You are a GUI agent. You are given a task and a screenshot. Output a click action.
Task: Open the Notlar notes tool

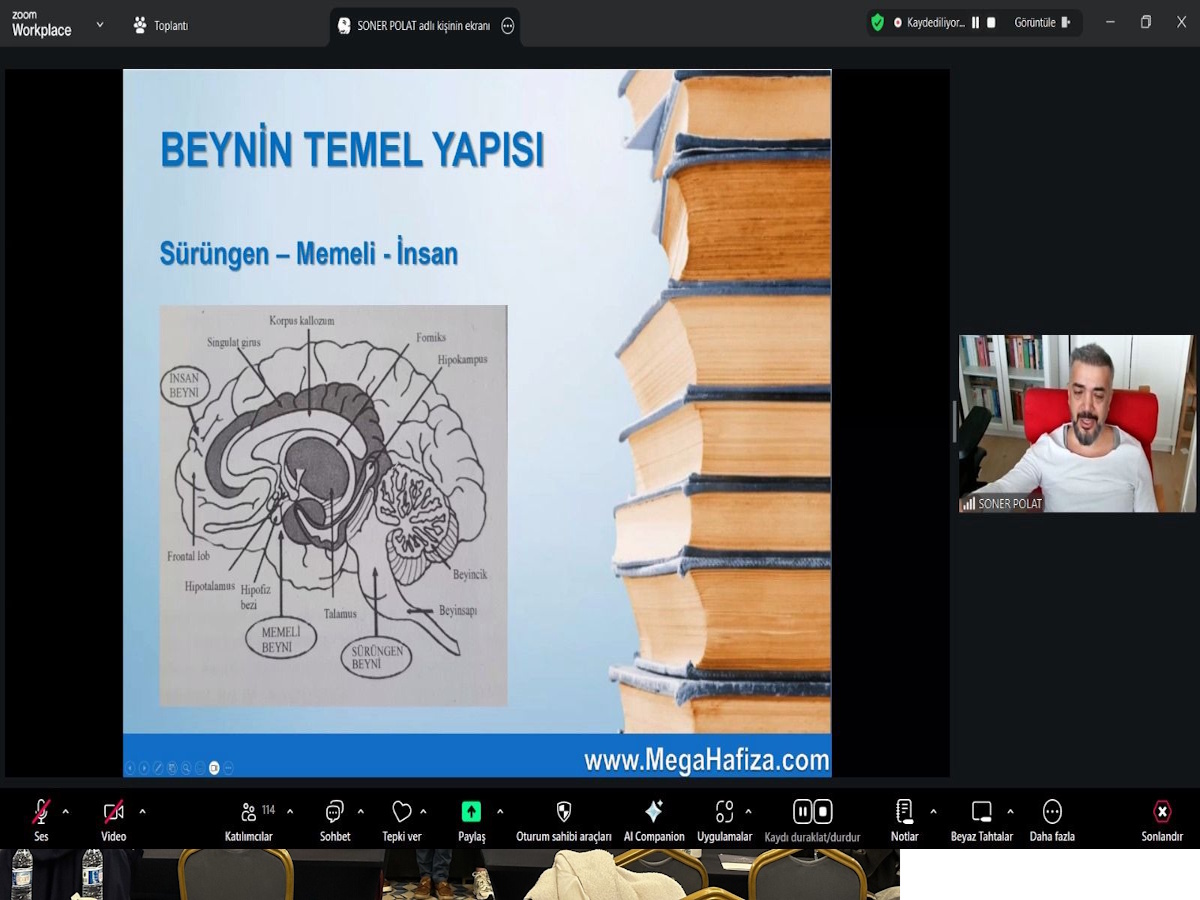click(904, 812)
